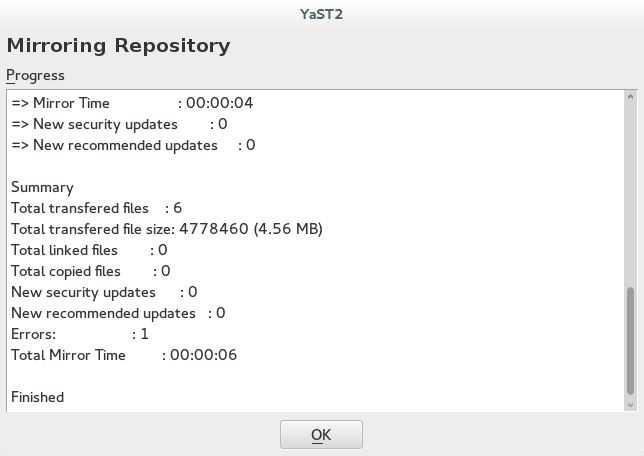Viewport: 644px width, 456px height.
Task: Click the Finished line in the log
Action: coord(37,397)
